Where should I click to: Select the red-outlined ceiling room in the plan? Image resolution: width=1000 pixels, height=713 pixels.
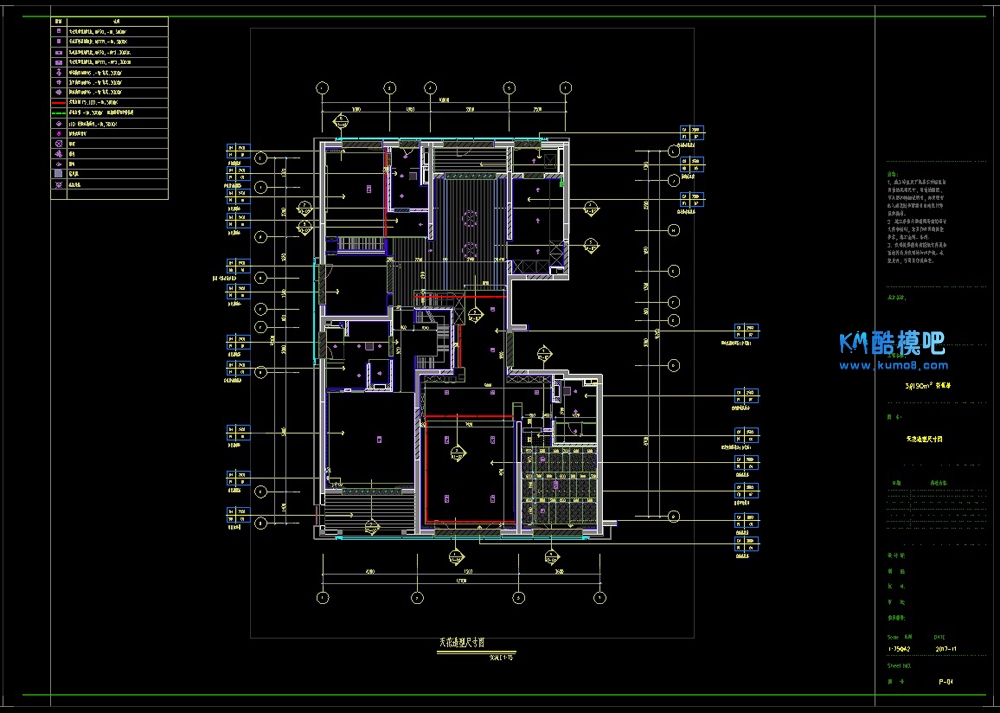[468, 470]
